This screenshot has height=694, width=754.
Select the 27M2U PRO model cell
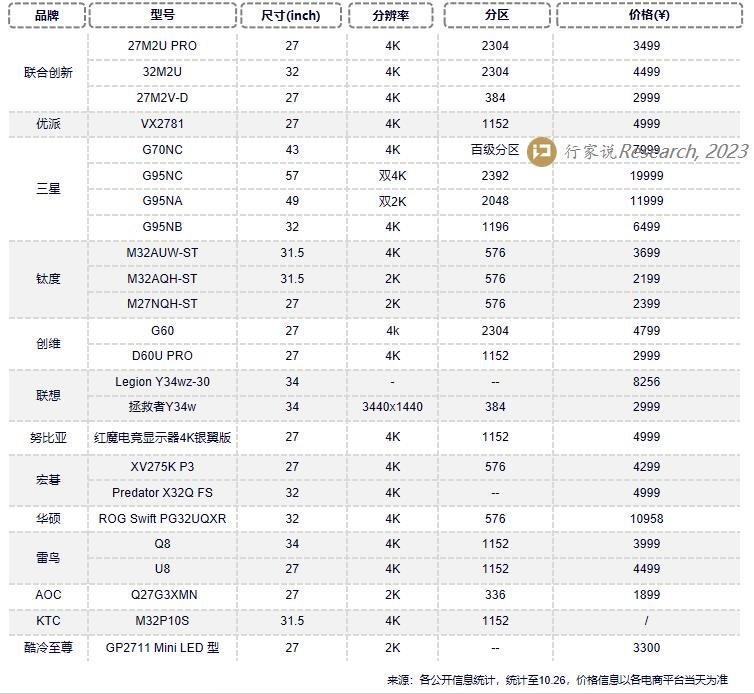(163, 46)
